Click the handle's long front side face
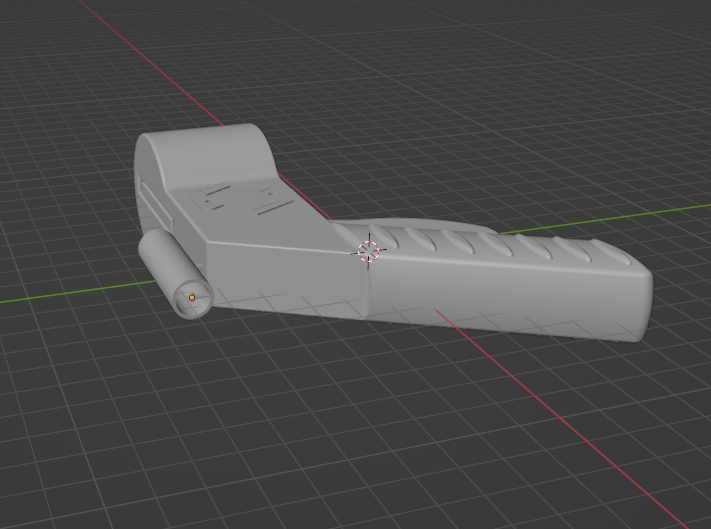The width and height of the screenshot is (711, 529). [x=503, y=297]
